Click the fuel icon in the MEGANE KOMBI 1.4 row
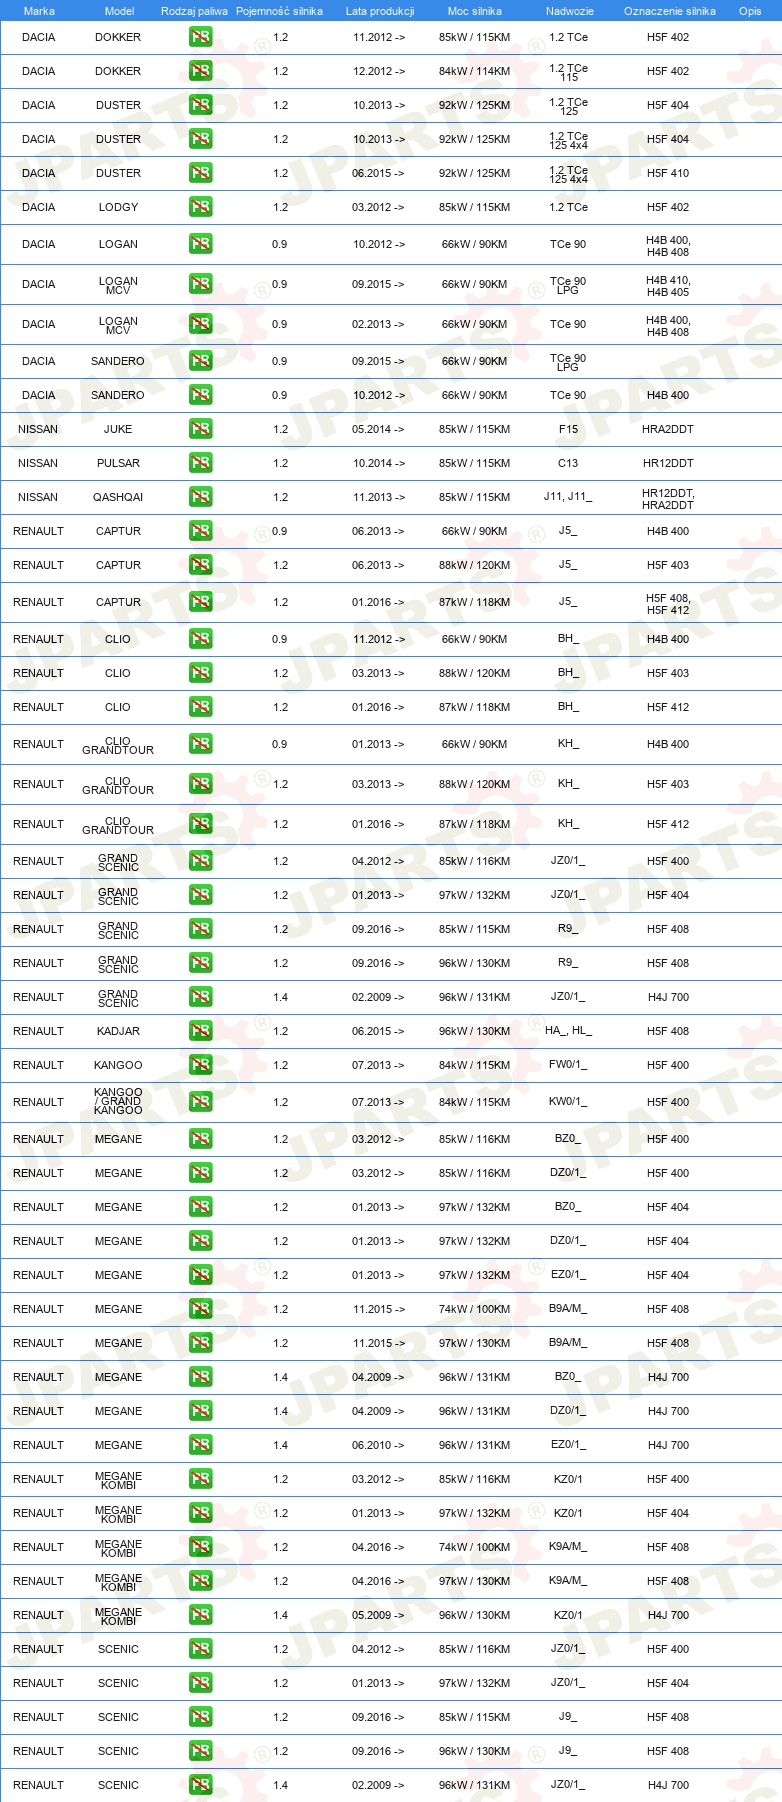 pos(200,1615)
